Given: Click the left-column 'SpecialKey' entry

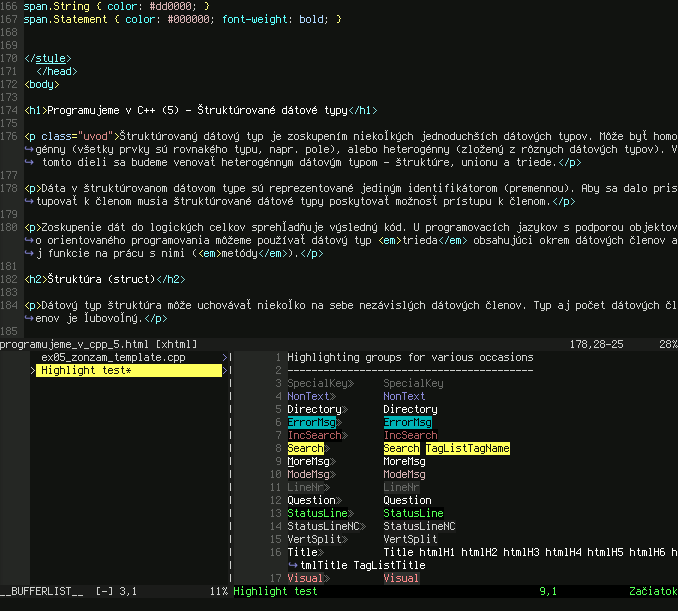Looking at the screenshot, I should (317, 383).
